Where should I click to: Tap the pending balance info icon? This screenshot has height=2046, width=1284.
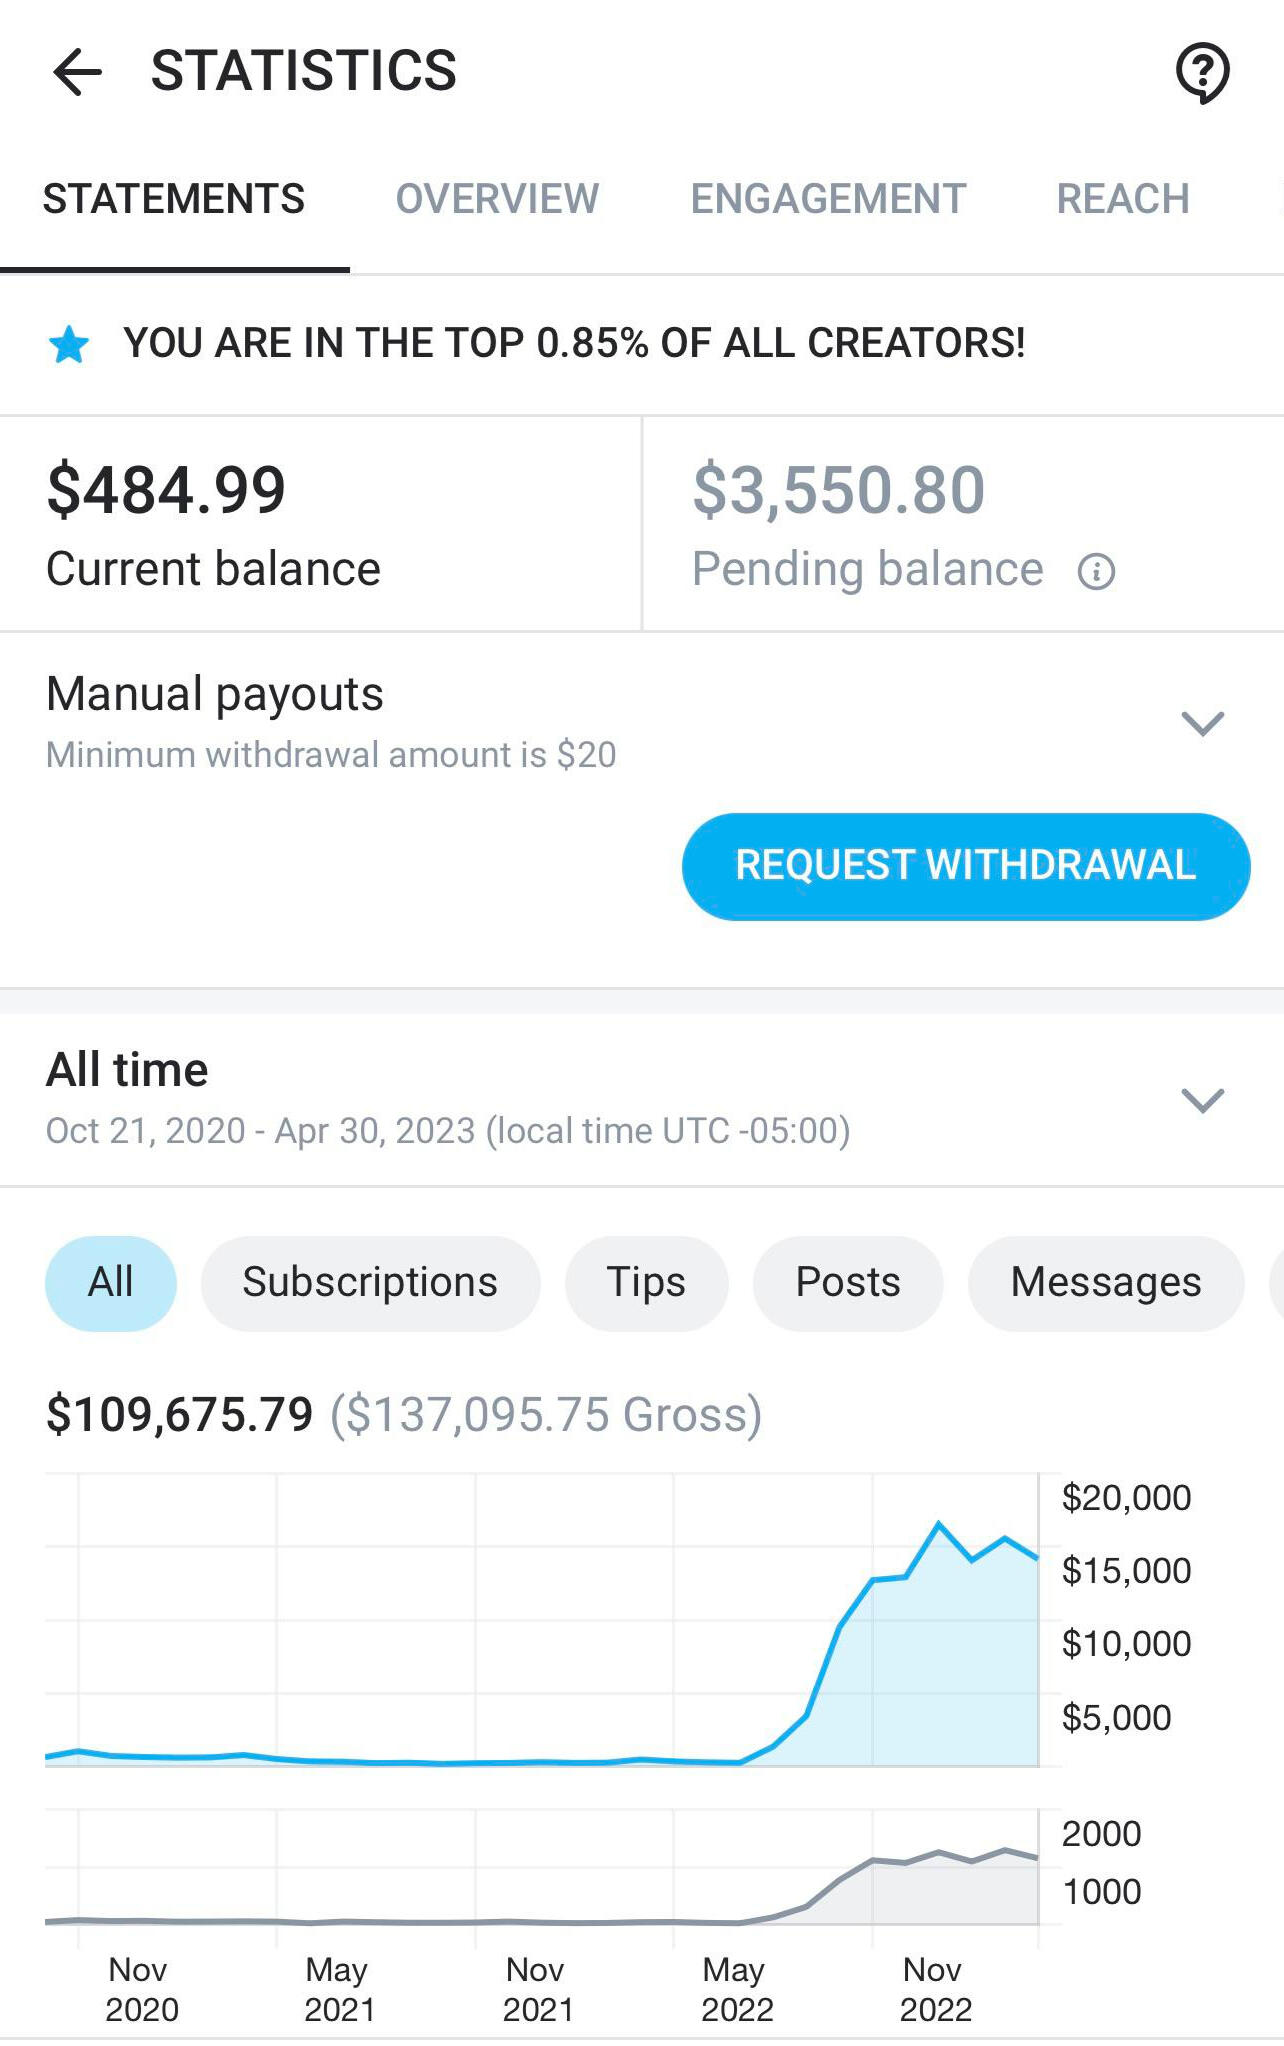1096,571
